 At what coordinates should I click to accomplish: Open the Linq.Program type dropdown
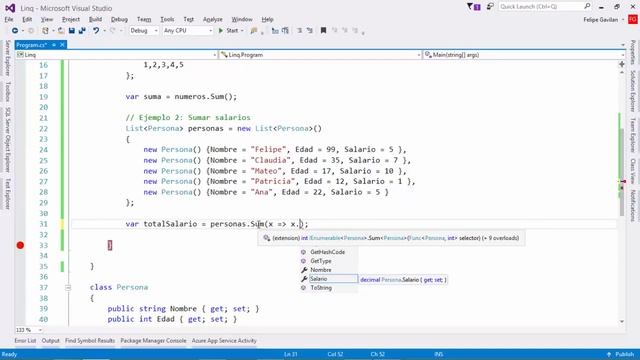(x=320, y=55)
